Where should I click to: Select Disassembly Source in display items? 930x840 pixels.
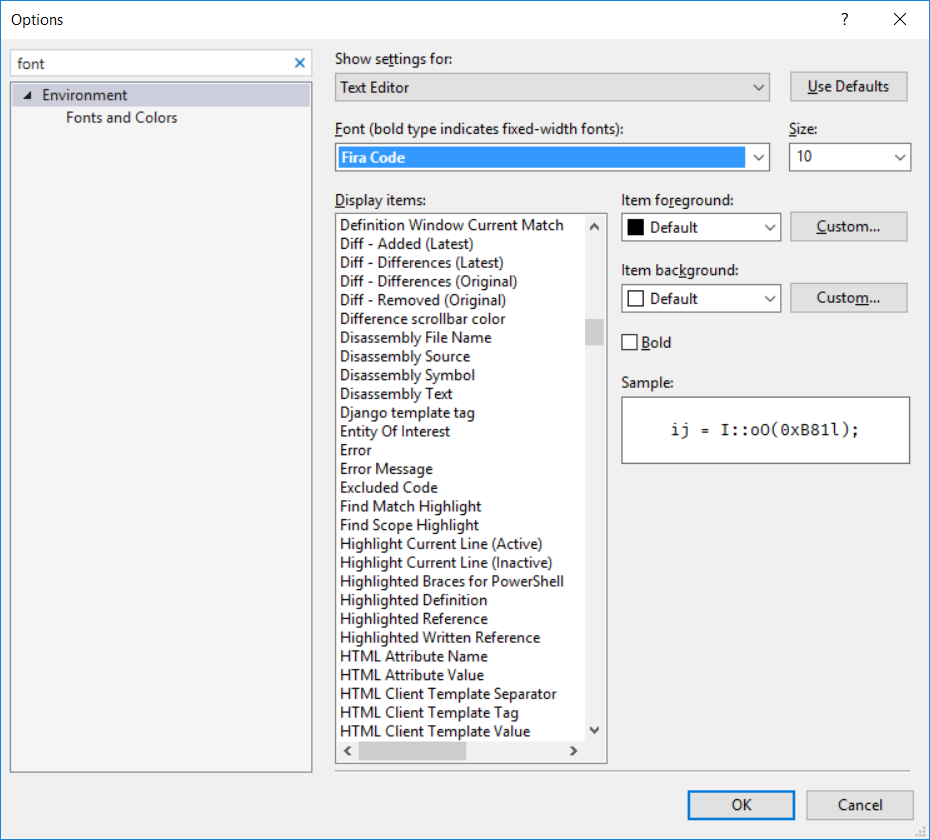(x=404, y=356)
